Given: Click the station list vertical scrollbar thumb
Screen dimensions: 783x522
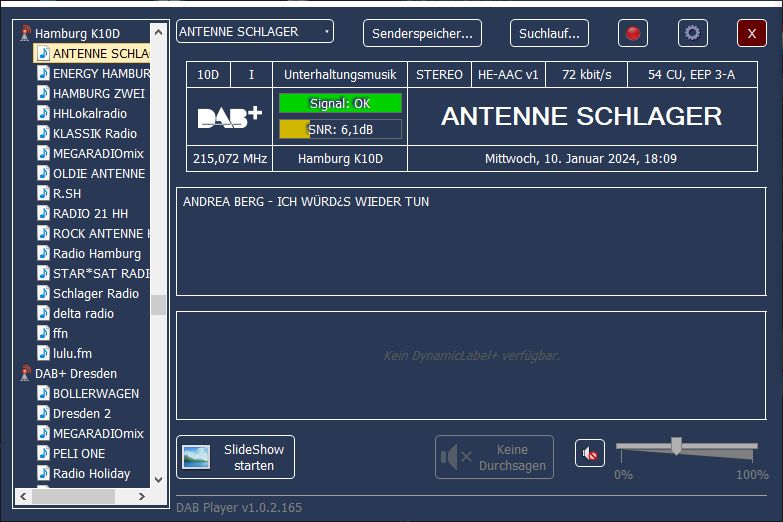Looking at the screenshot, I should tap(158, 304).
